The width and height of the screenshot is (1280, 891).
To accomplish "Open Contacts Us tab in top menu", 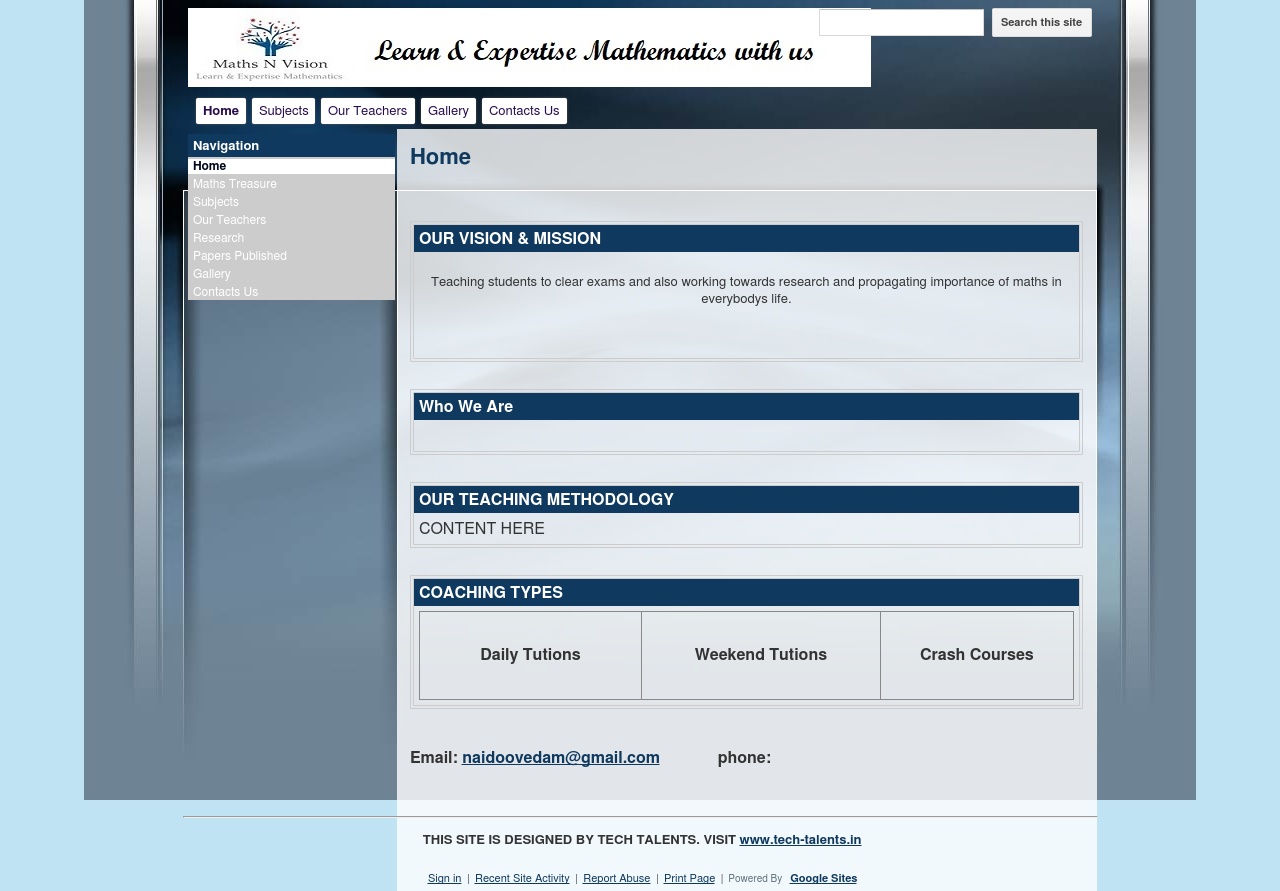I will tap(524, 111).
